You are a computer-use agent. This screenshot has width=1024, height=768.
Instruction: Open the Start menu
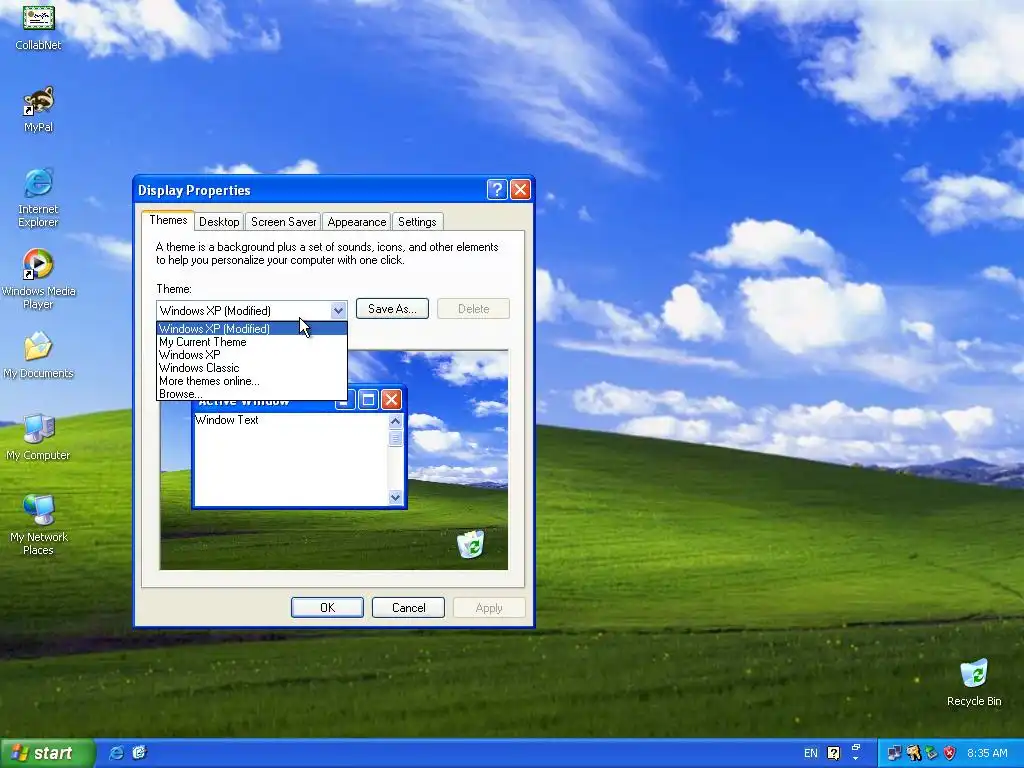point(46,753)
